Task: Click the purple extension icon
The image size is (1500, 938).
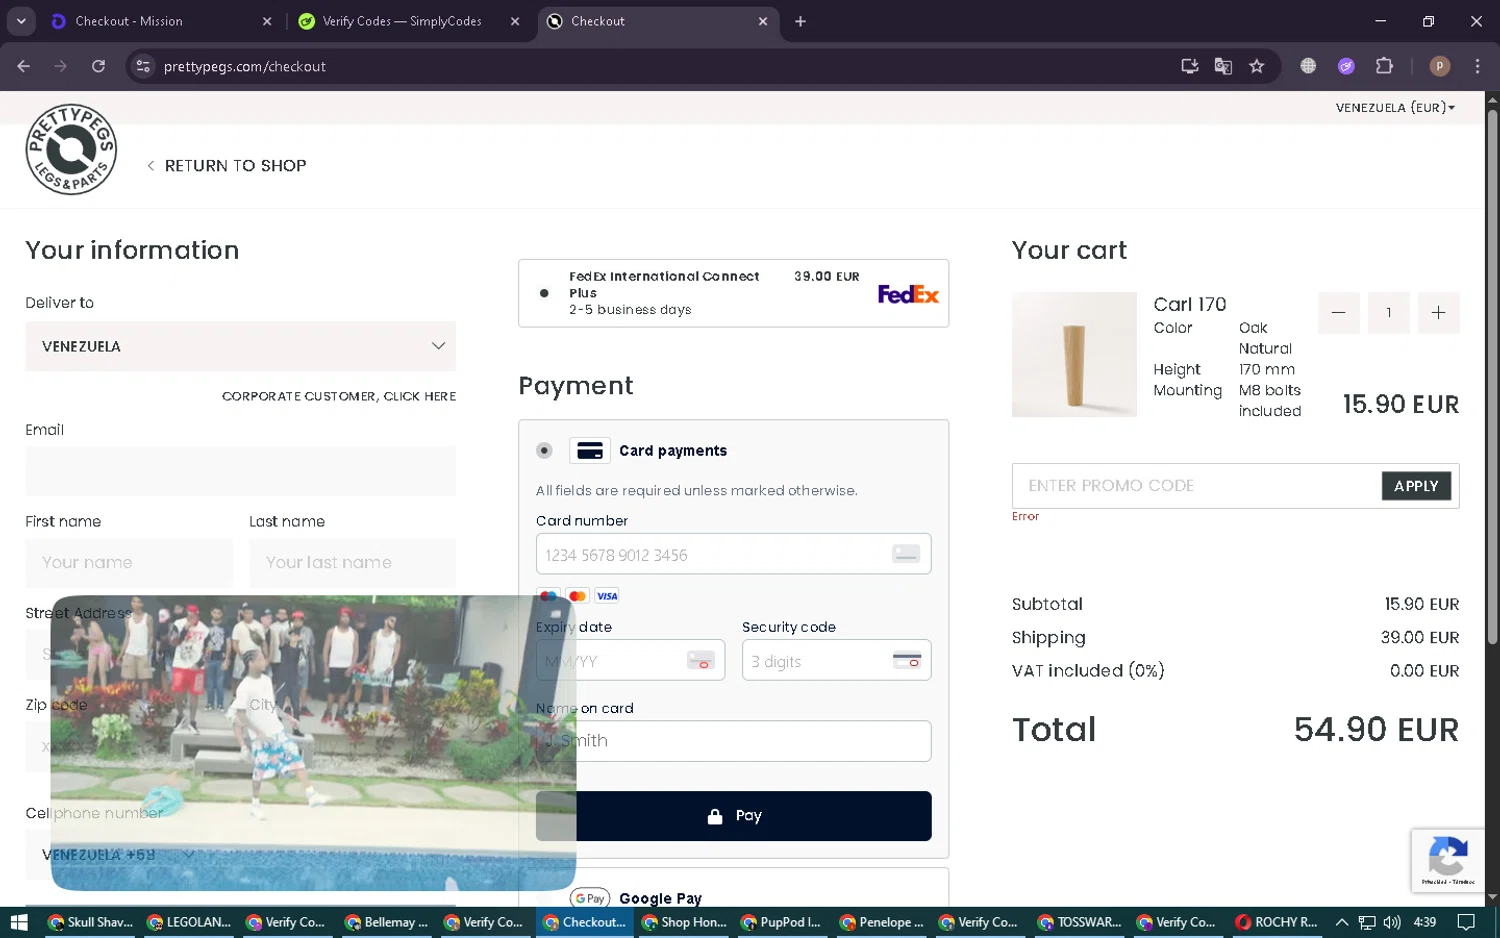Action: (1346, 66)
